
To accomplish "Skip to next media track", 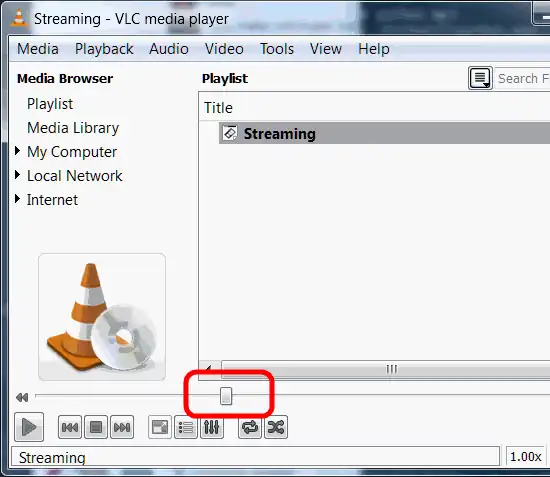I will [122, 427].
